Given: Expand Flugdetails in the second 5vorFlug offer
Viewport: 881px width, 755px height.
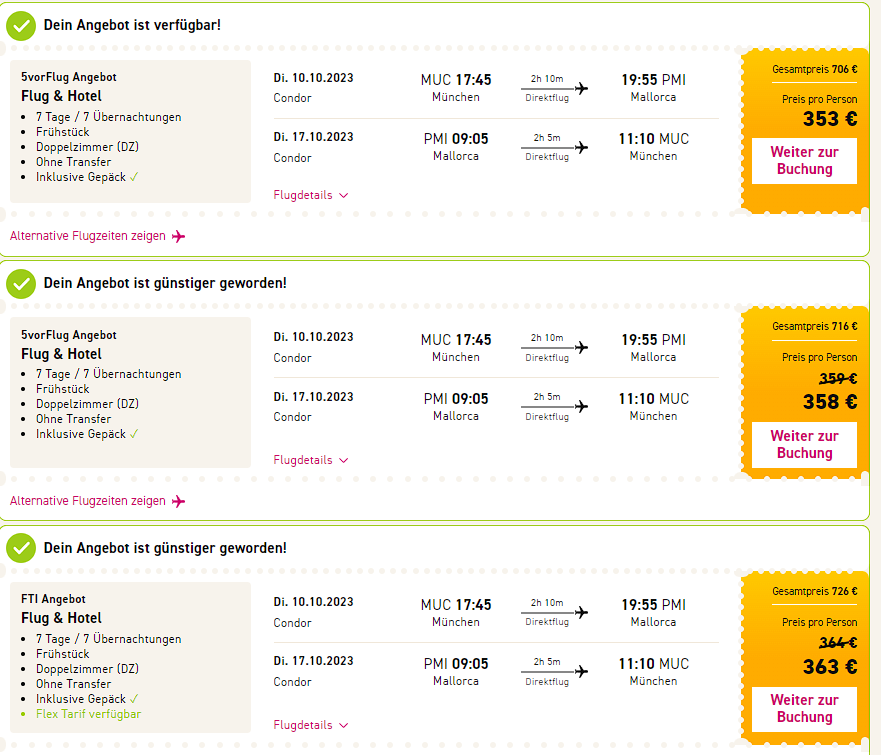Looking at the screenshot, I should [311, 461].
